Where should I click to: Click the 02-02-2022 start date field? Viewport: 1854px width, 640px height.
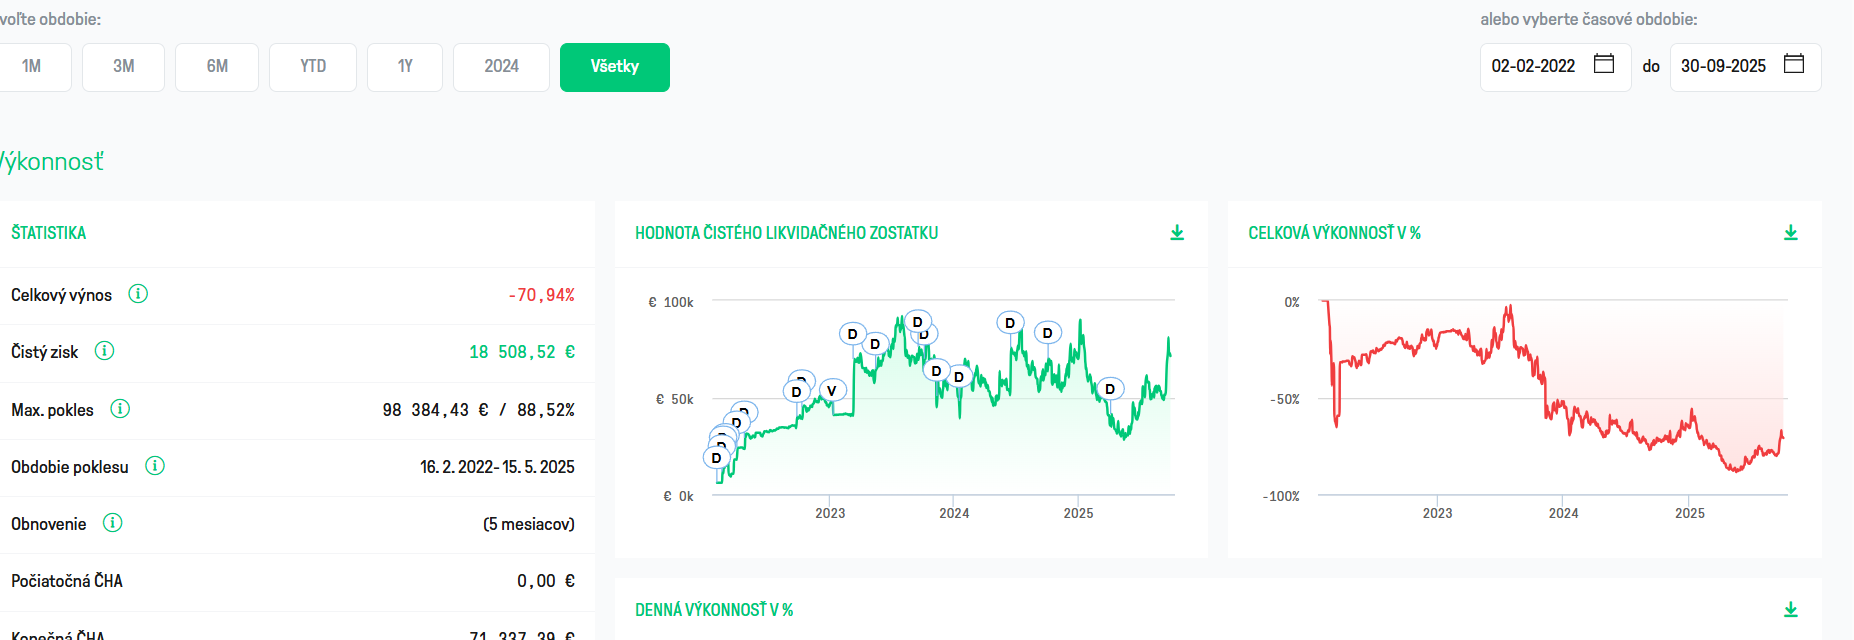pyautogui.click(x=1555, y=67)
